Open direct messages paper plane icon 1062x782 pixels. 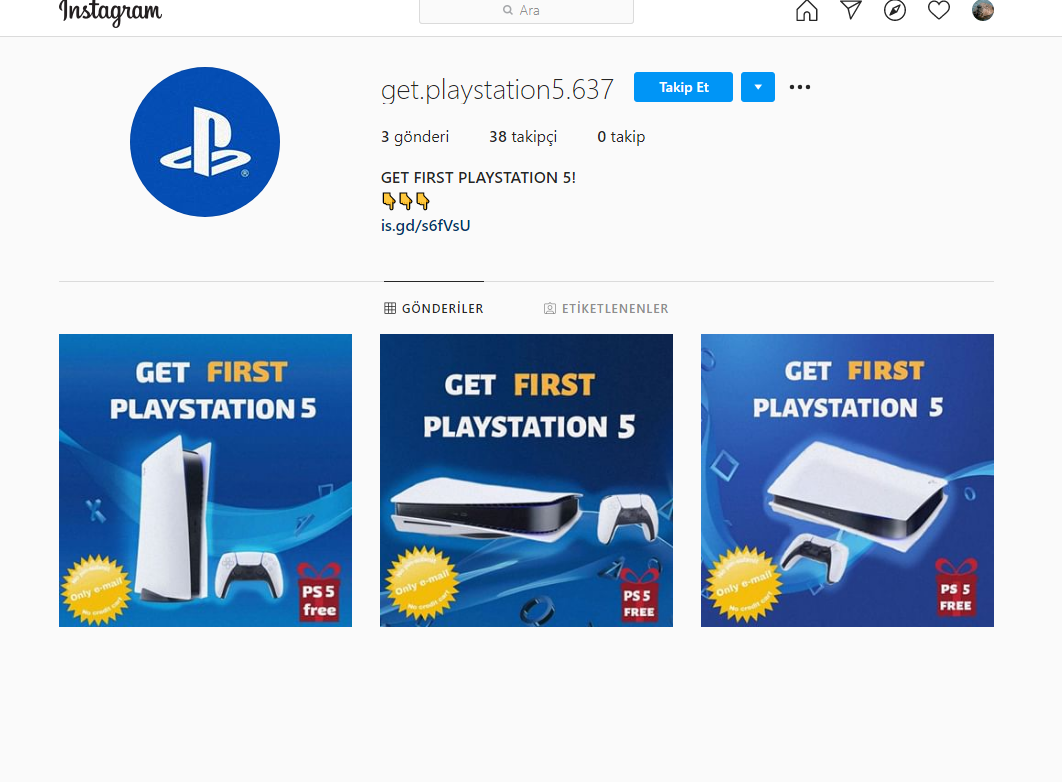pyautogui.click(x=851, y=10)
